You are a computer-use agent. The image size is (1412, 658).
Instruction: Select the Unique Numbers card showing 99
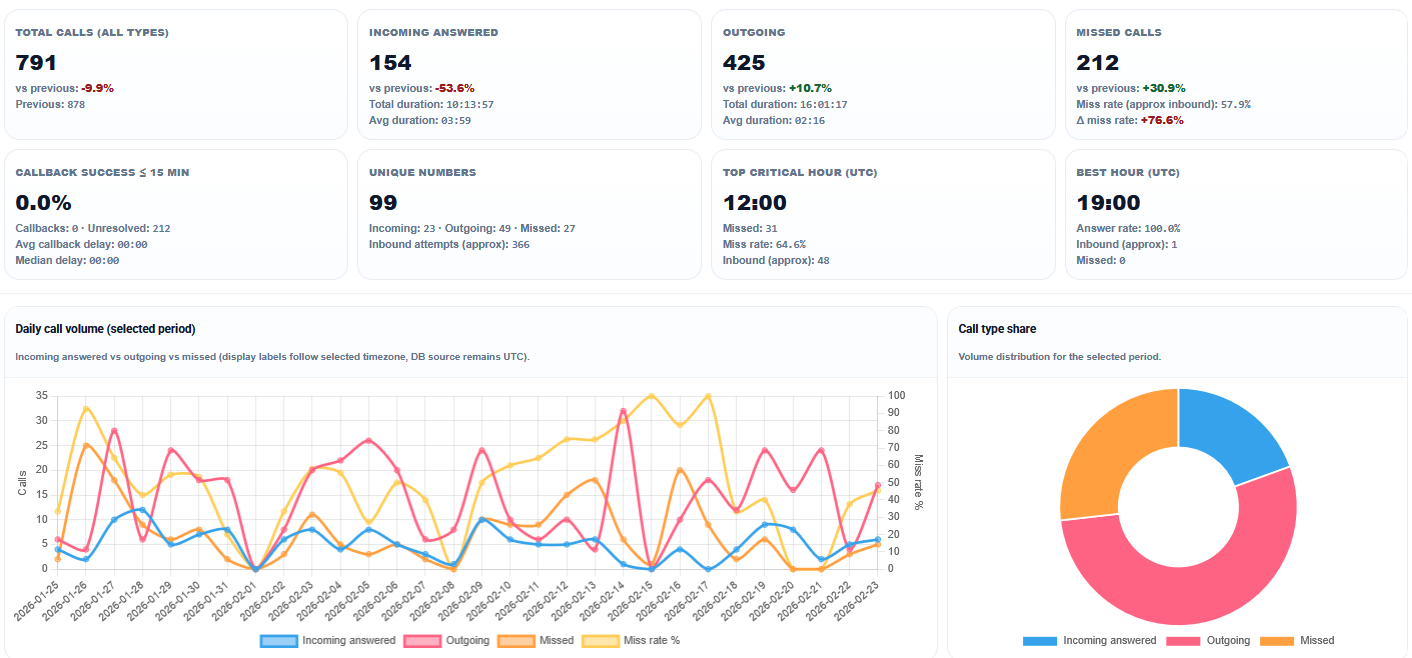click(x=529, y=215)
